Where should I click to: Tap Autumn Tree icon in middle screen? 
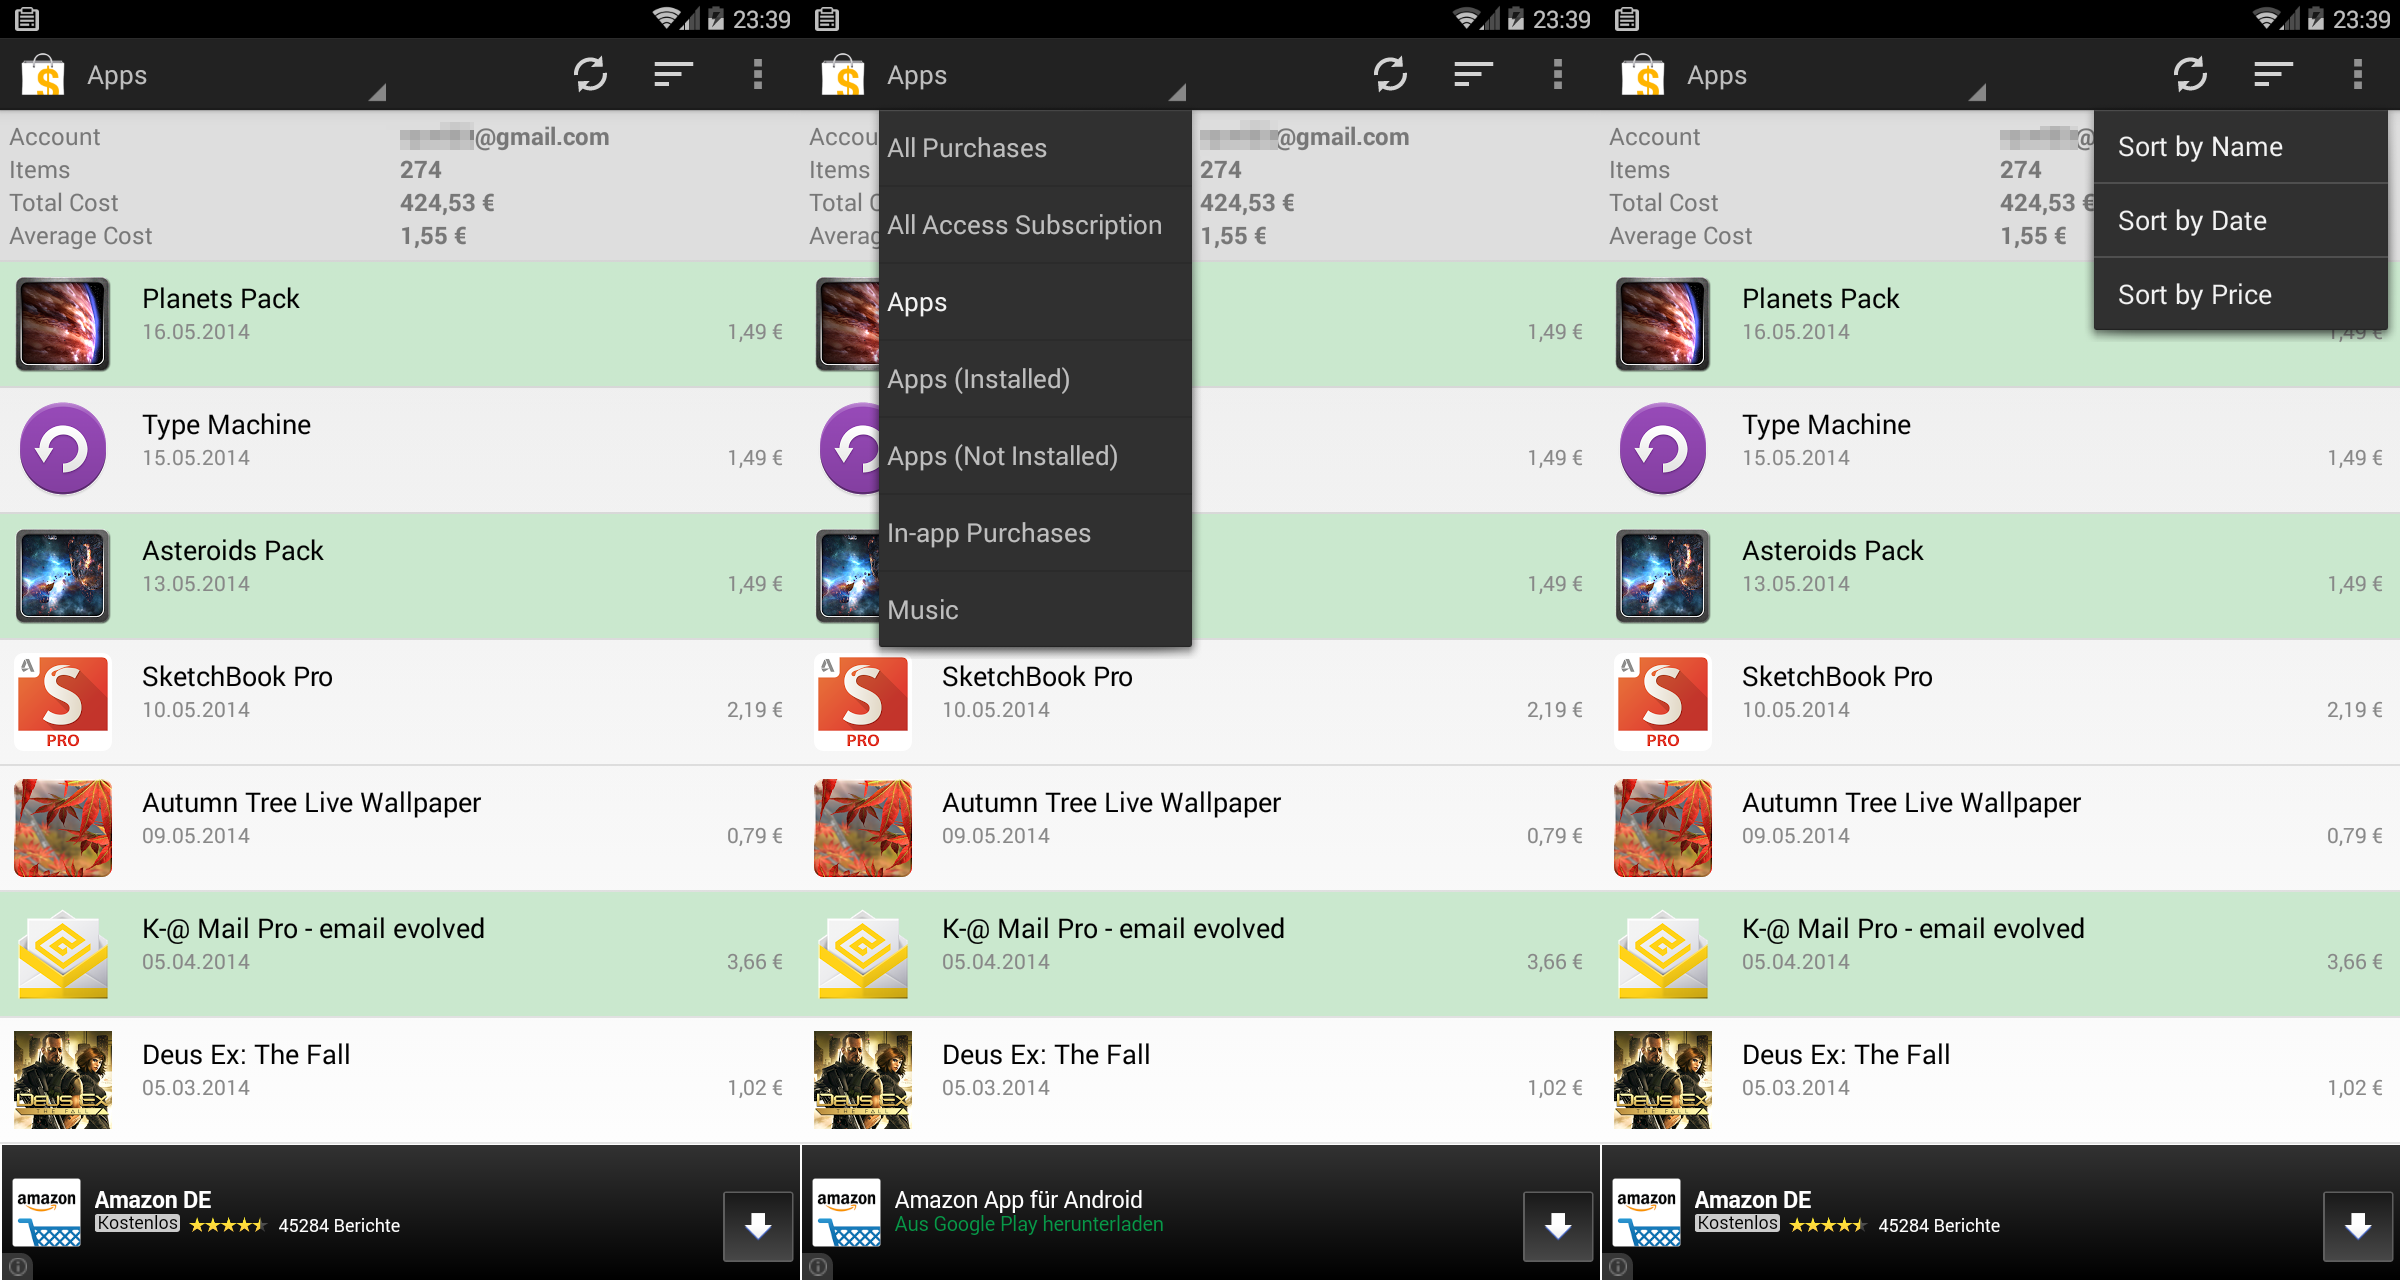tap(863, 828)
